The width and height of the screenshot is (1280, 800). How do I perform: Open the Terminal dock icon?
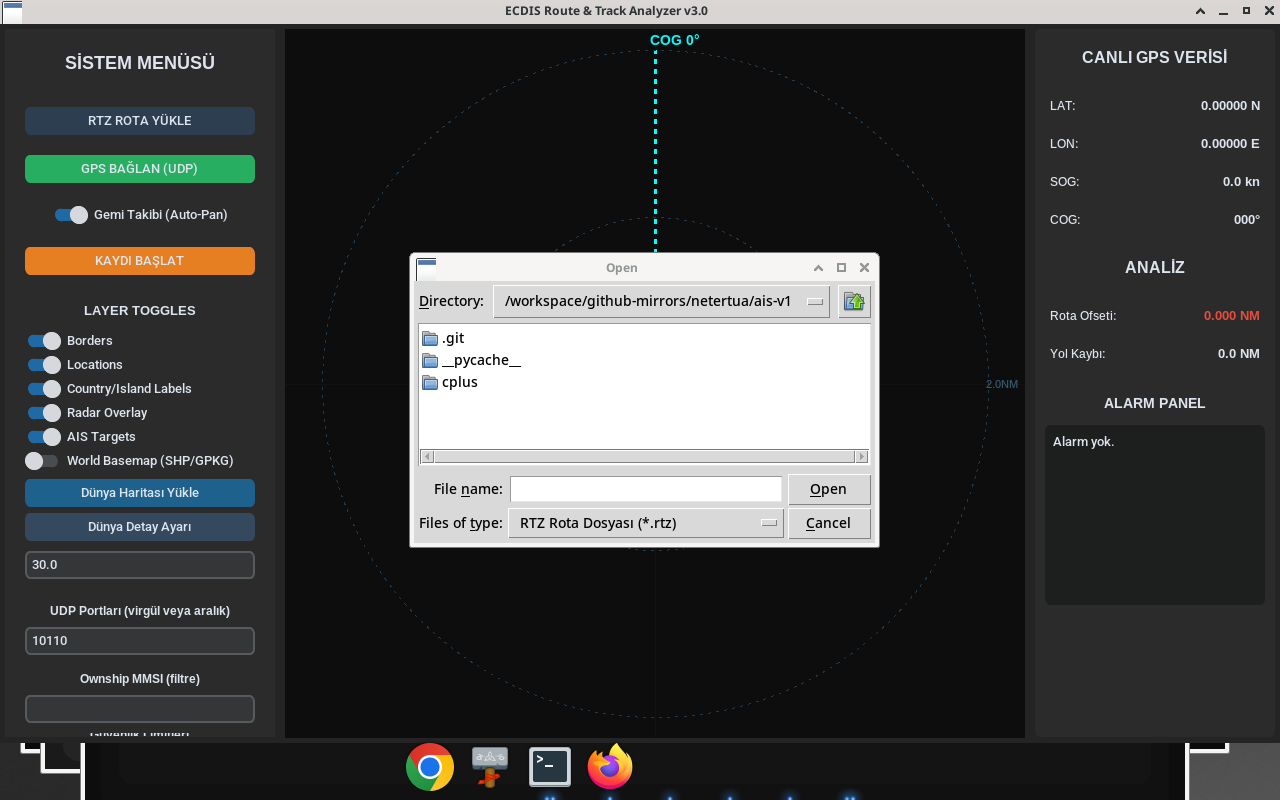550,767
